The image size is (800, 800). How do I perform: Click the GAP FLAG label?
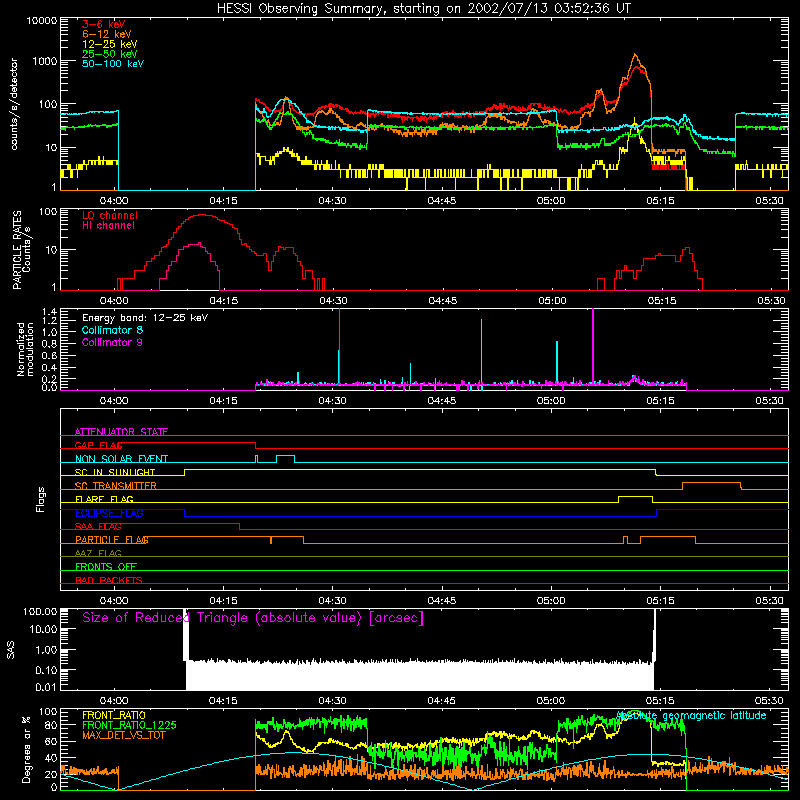point(98,445)
